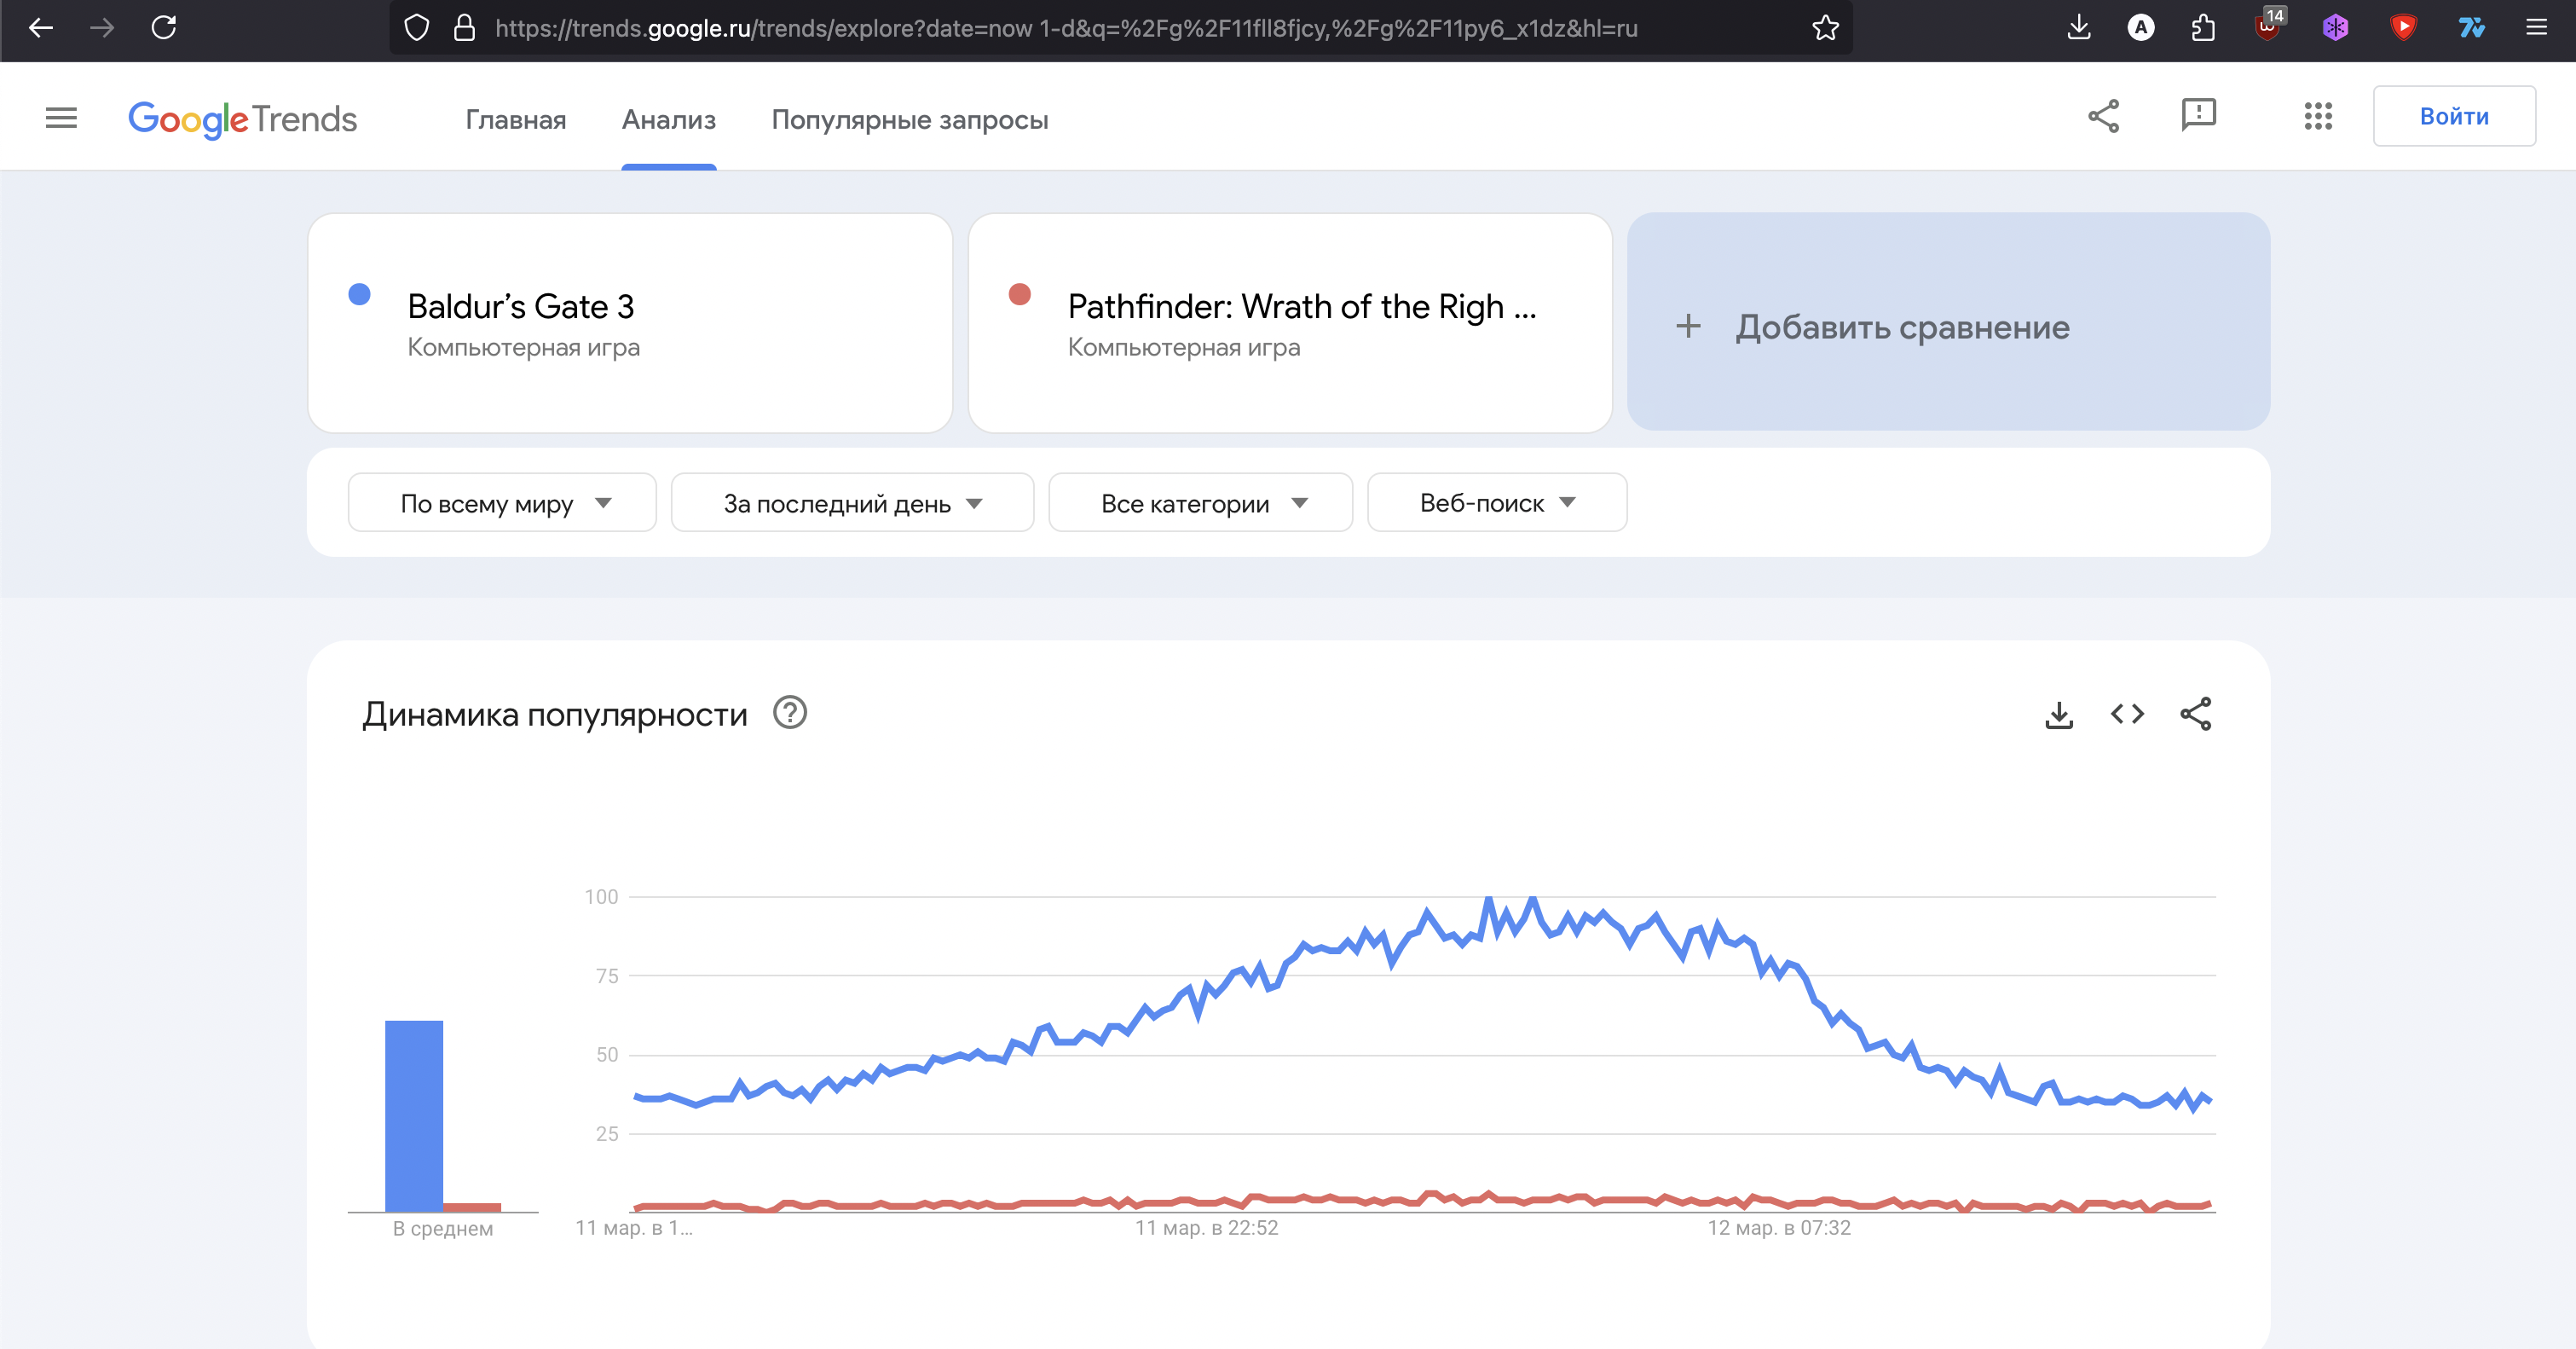Click blue dot beside Baldur's Gate 3

tap(359, 294)
